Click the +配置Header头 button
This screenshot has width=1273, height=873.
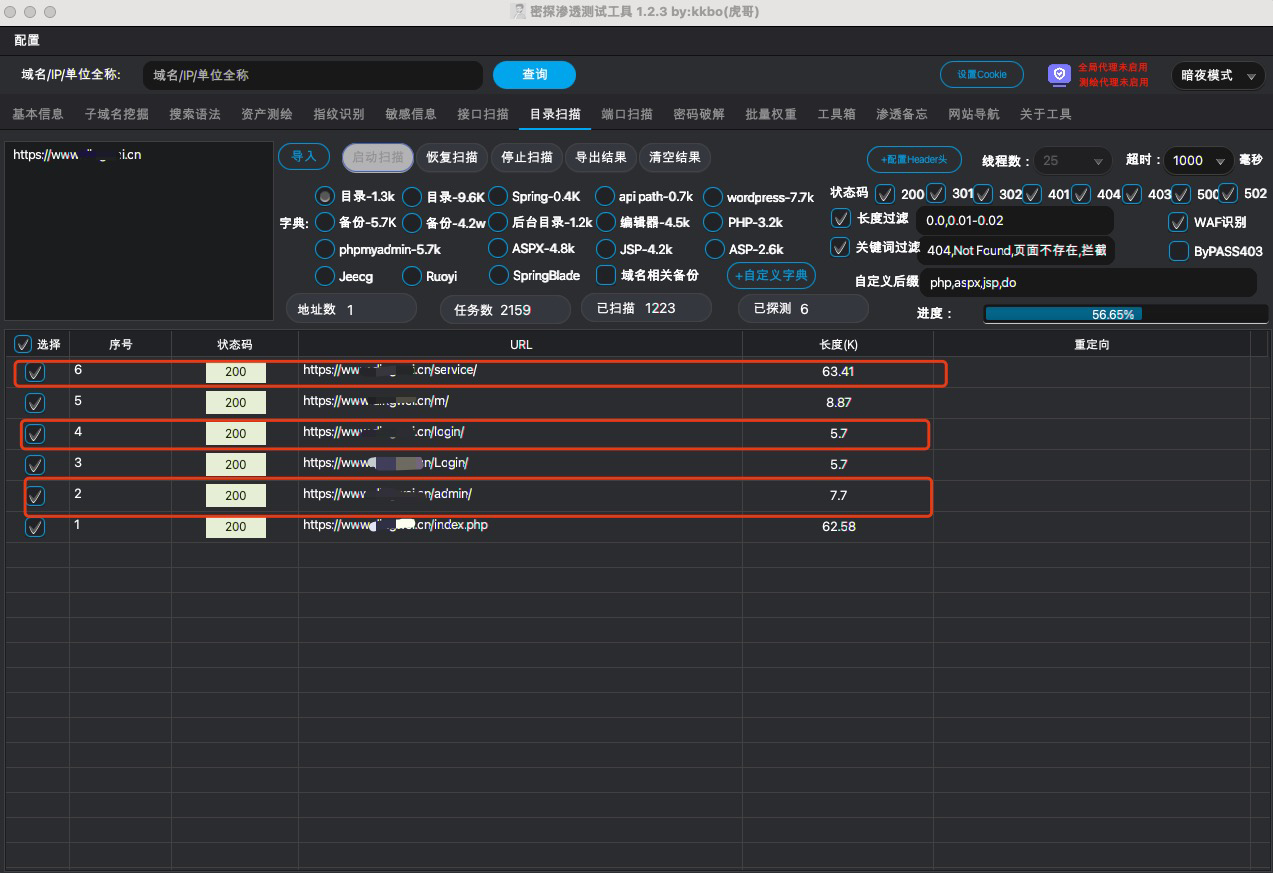914,160
